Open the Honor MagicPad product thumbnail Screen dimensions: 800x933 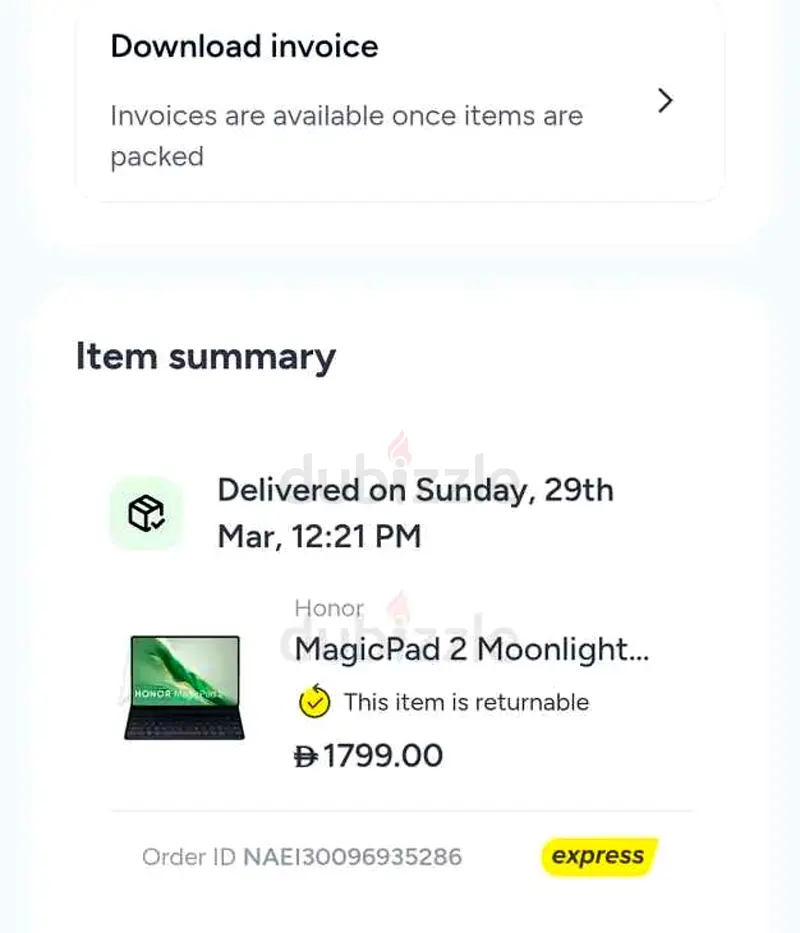[184, 687]
